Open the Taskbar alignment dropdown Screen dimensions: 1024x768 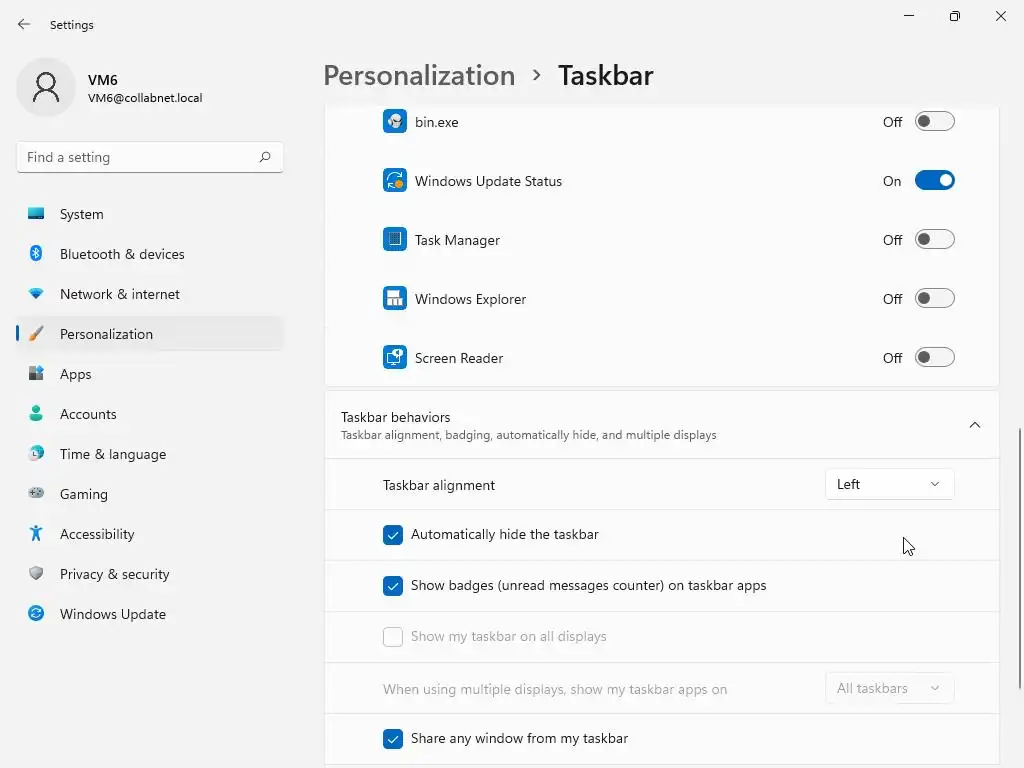point(889,484)
